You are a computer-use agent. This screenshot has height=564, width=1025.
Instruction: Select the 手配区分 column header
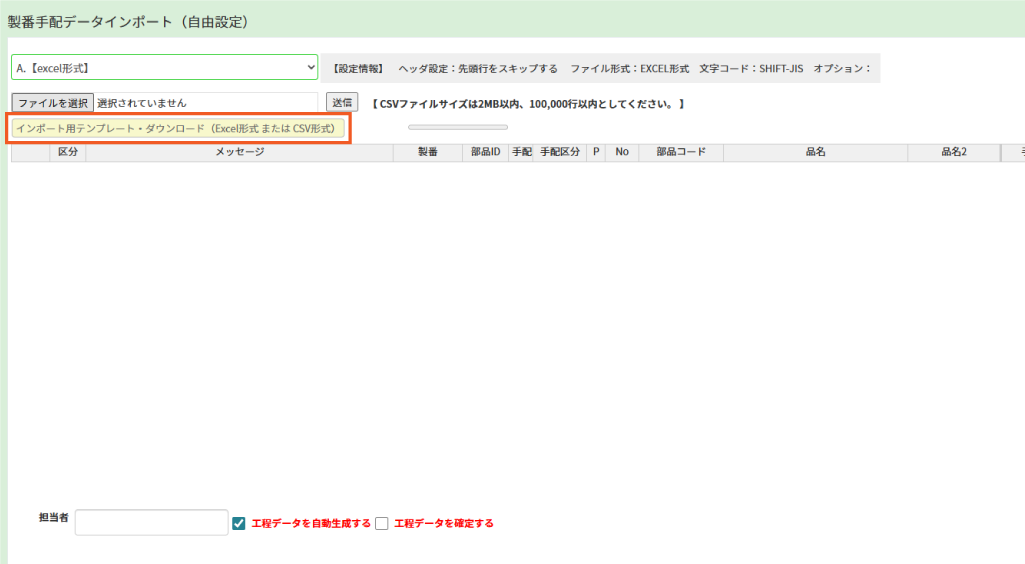[560, 152]
